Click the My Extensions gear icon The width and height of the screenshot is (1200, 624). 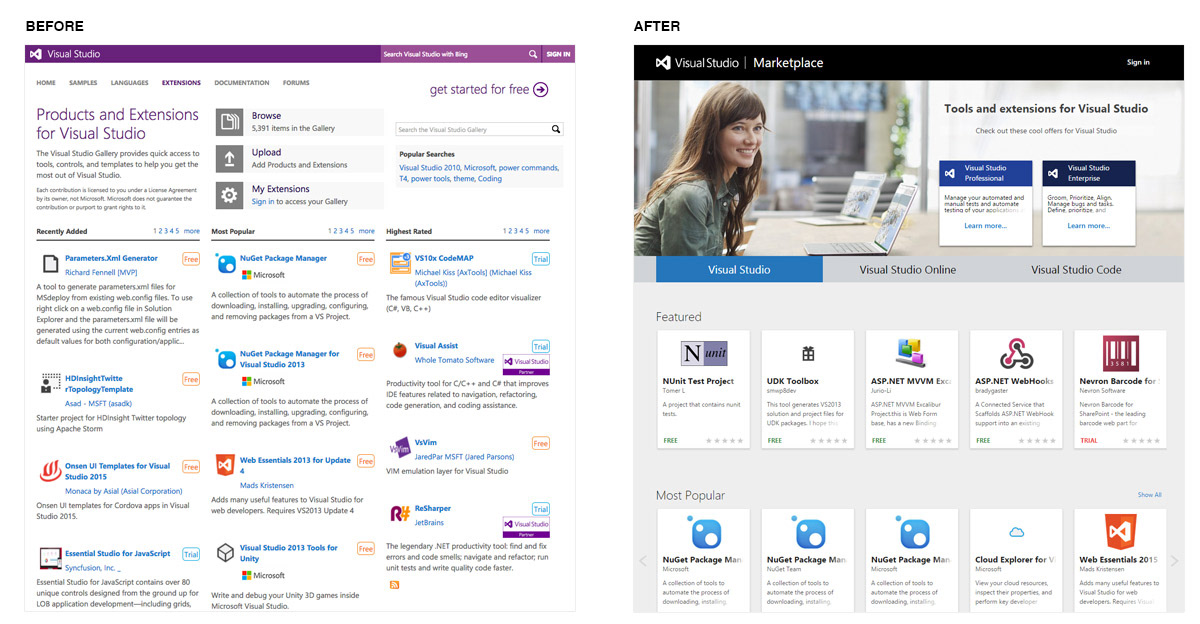(x=229, y=195)
